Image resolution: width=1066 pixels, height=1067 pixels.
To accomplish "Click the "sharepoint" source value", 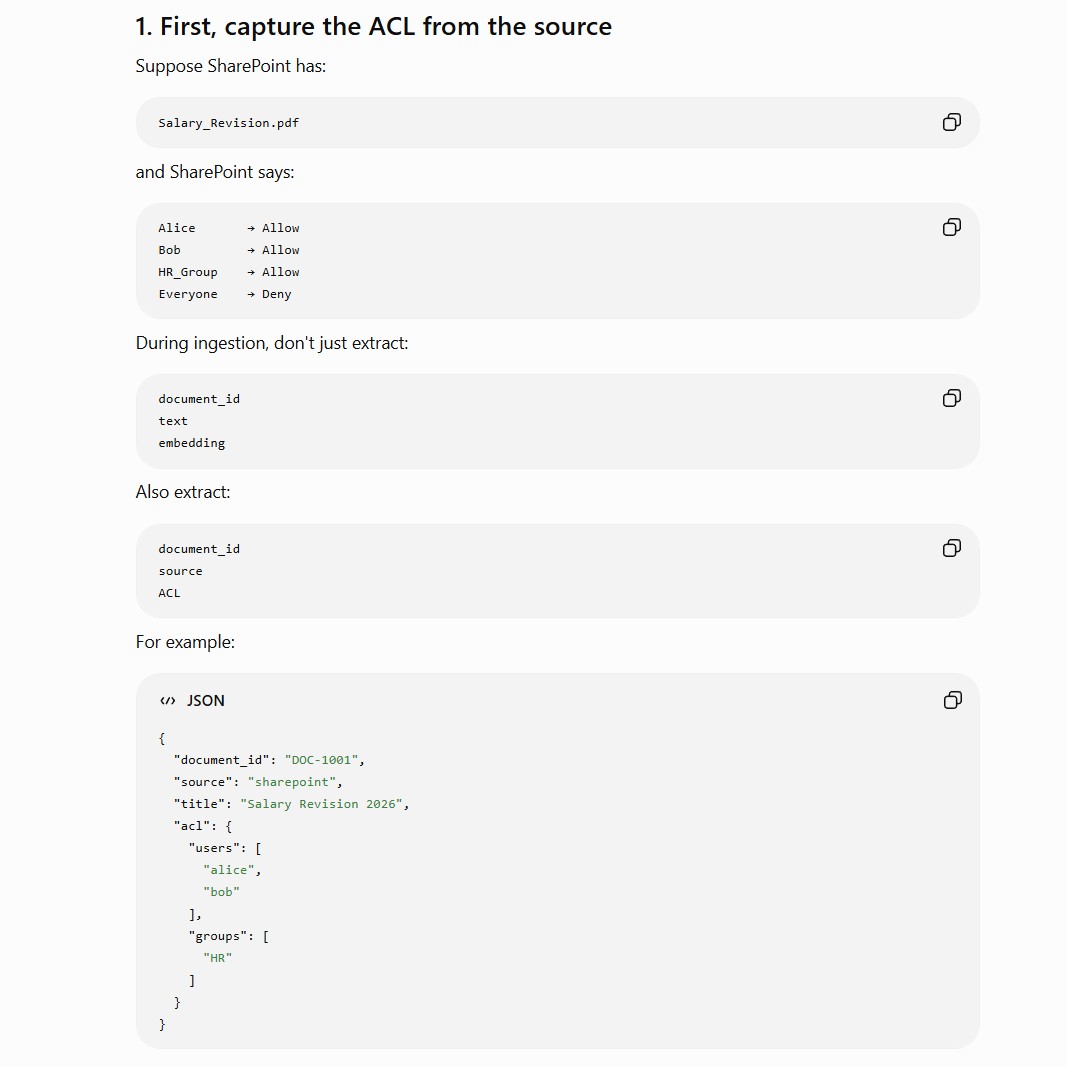I will click(x=292, y=782).
